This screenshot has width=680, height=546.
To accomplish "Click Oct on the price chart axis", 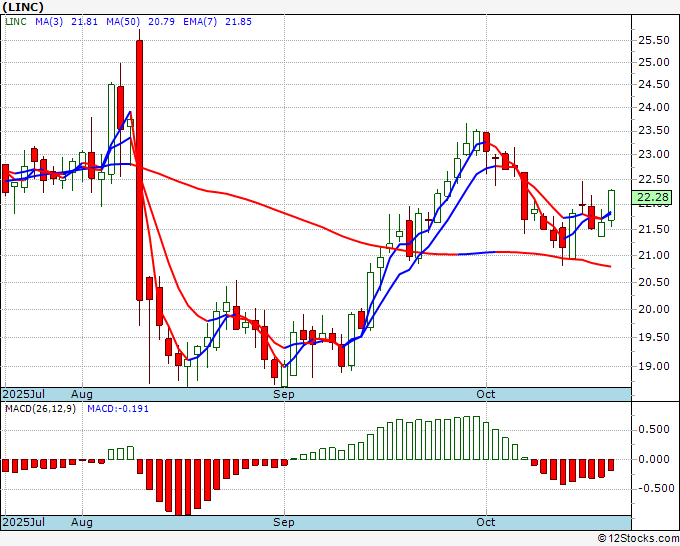I will (x=486, y=394).
